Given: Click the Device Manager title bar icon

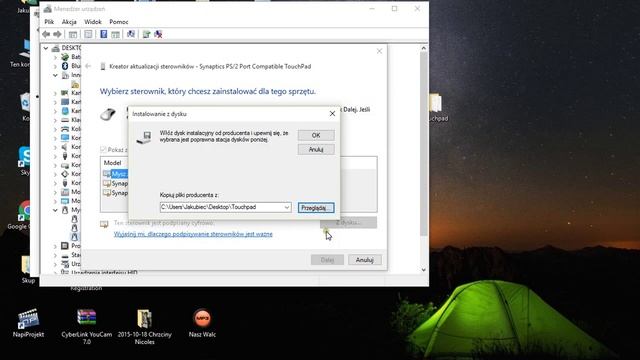Looking at the screenshot, I should pos(48,9).
